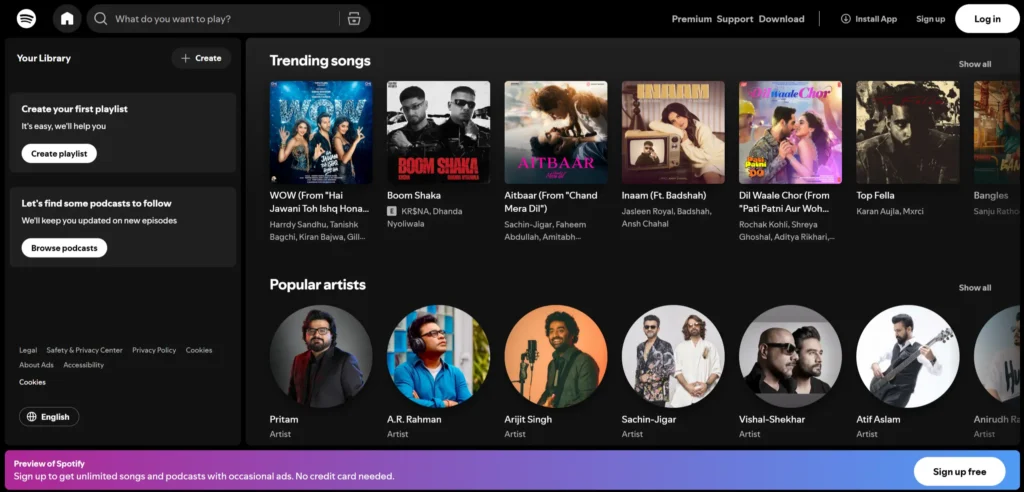The image size is (1024, 492).
Task: Open the Accessibility footer link
Action: click(84, 365)
